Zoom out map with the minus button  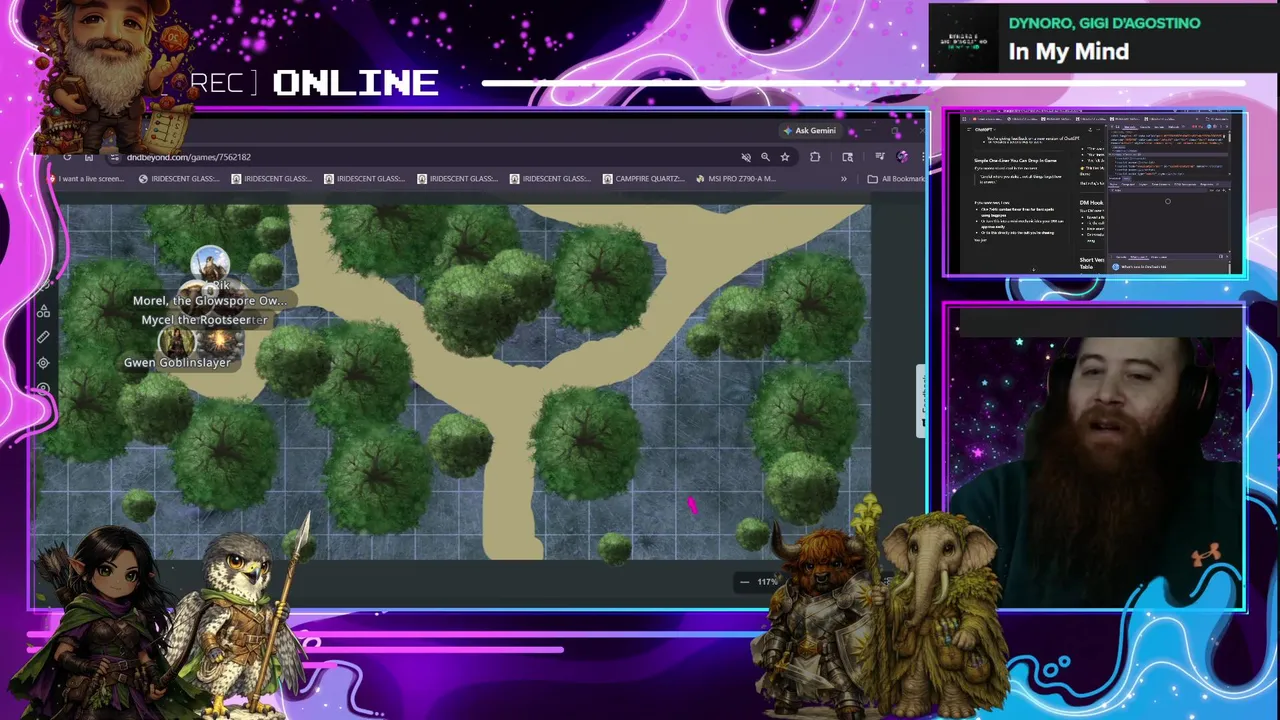tap(744, 582)
